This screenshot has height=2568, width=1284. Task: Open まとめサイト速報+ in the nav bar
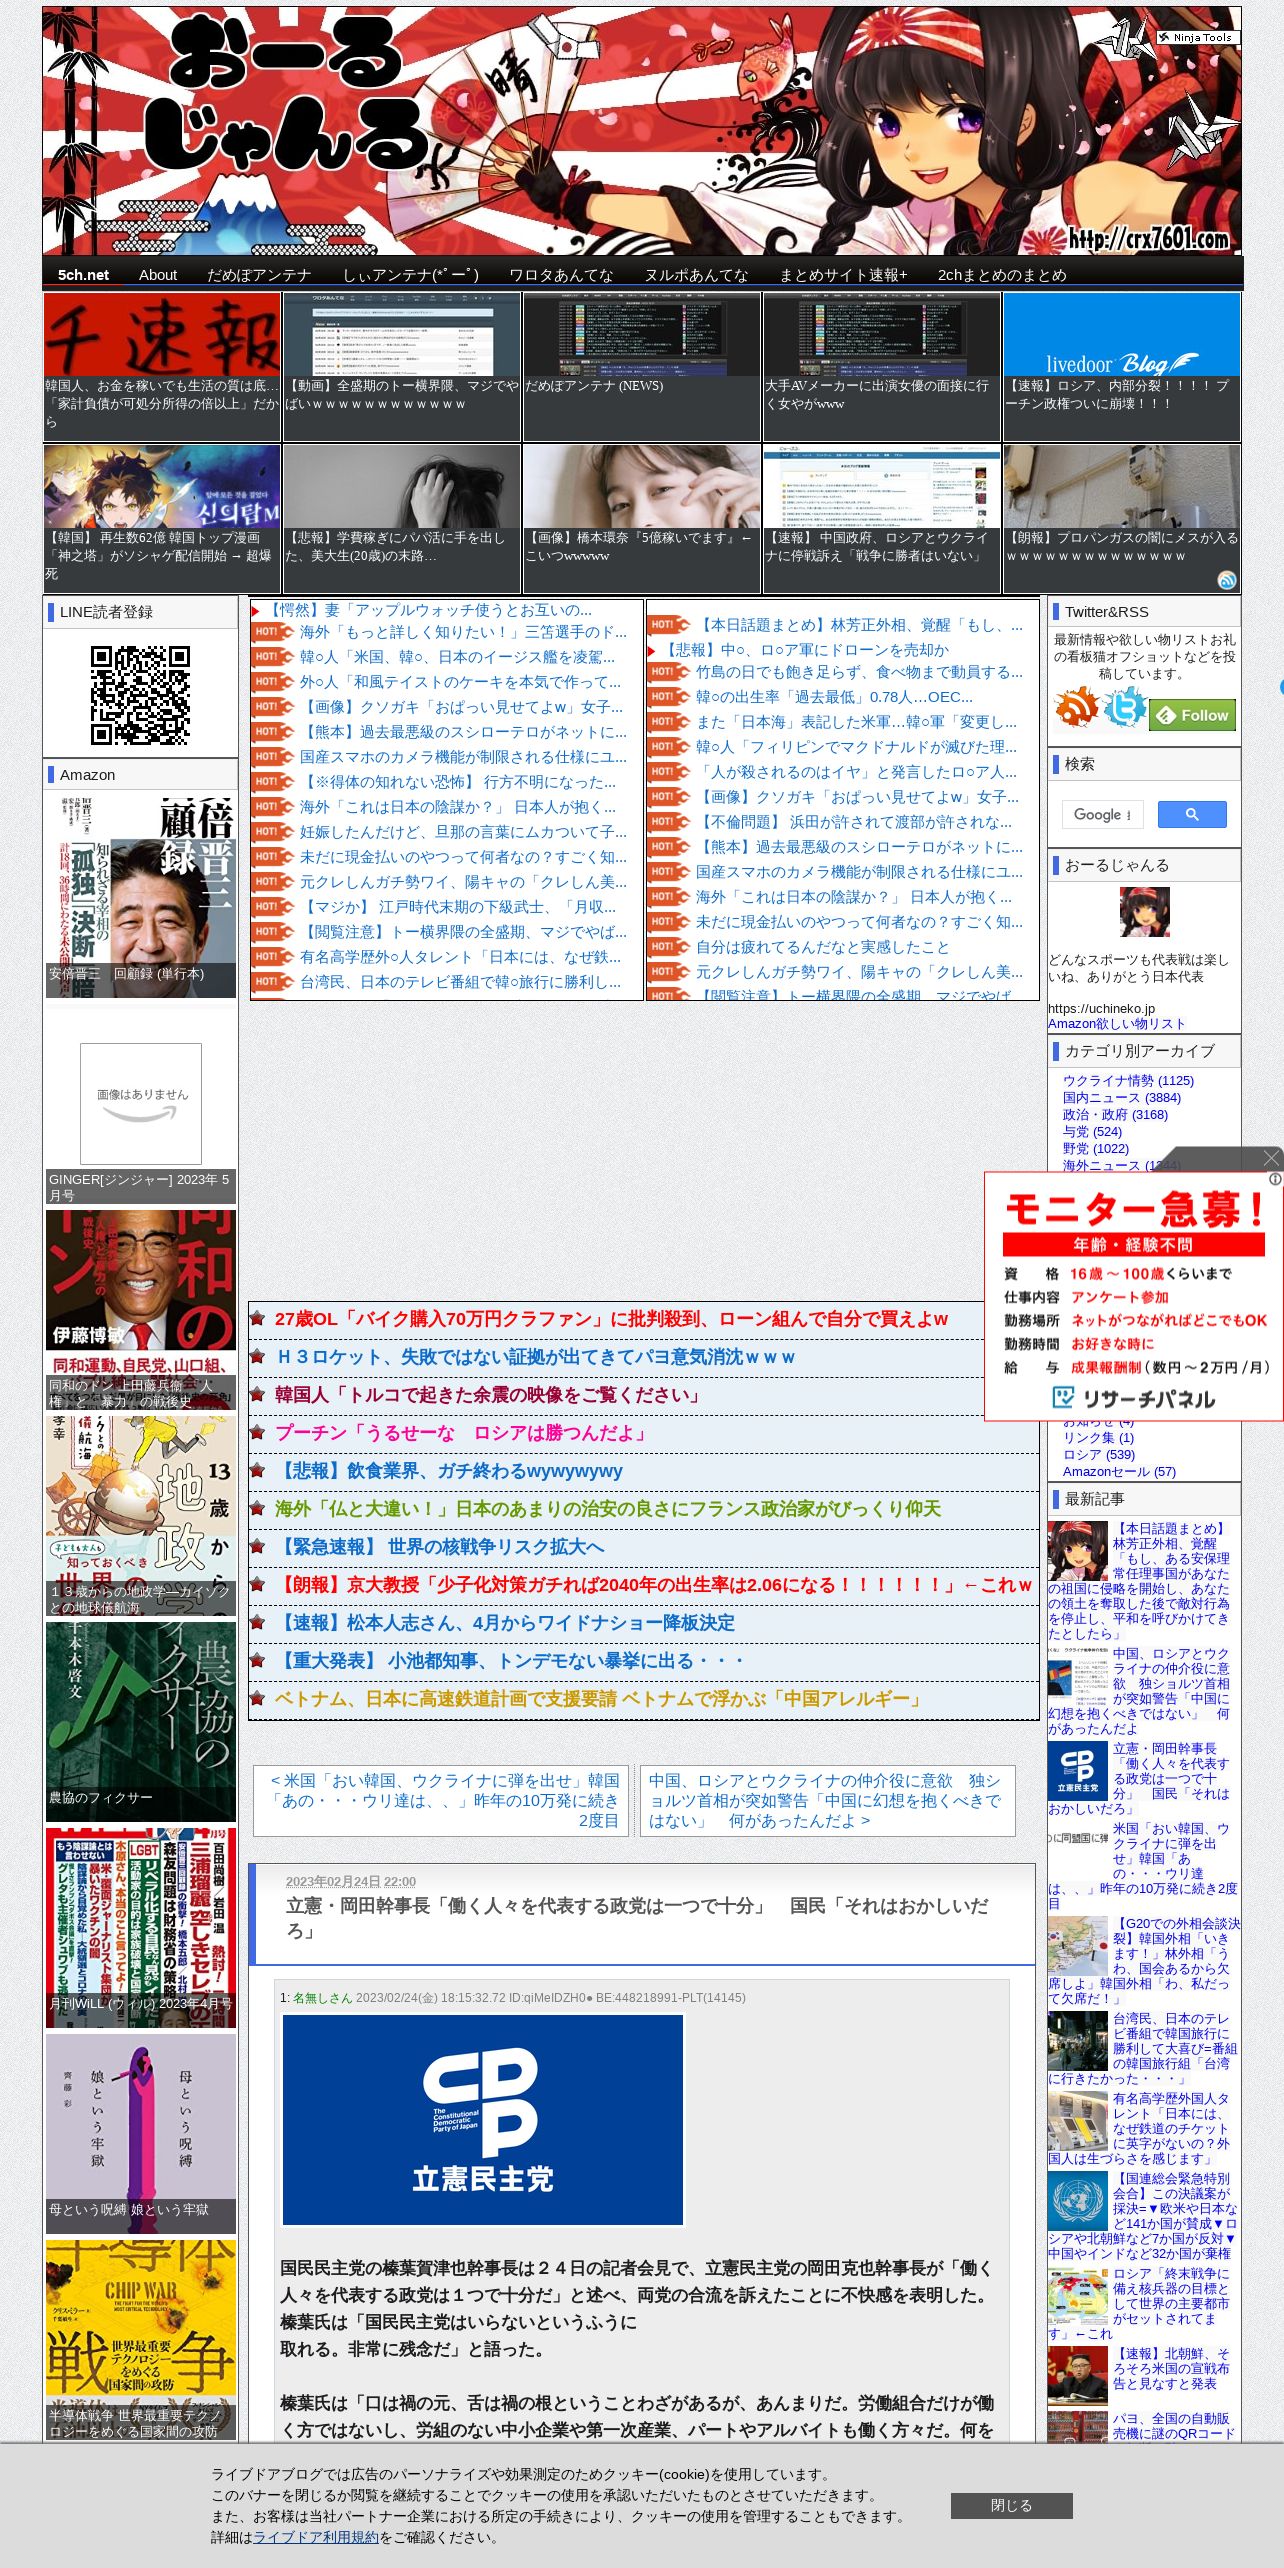point(843,275)
